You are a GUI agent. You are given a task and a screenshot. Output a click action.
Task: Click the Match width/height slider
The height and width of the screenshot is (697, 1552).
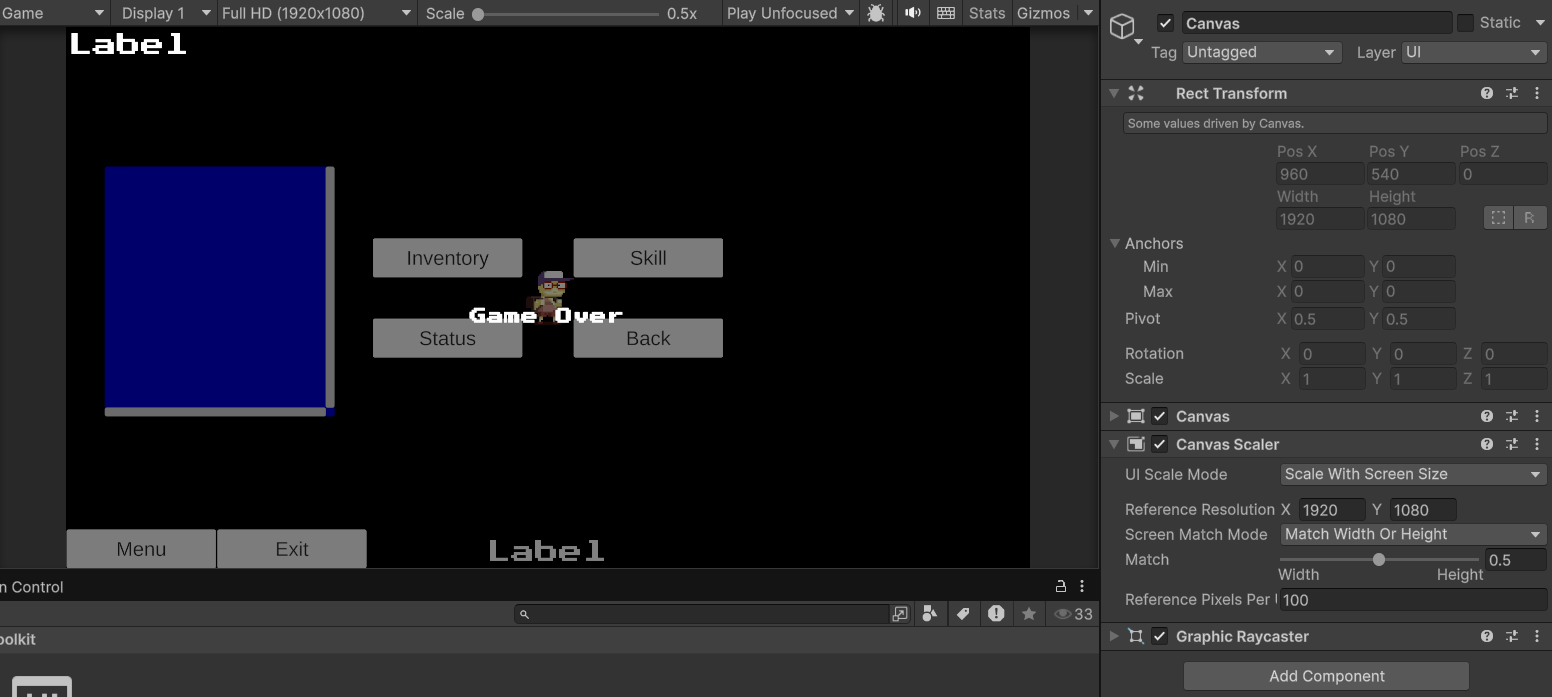pos(1380,560)
